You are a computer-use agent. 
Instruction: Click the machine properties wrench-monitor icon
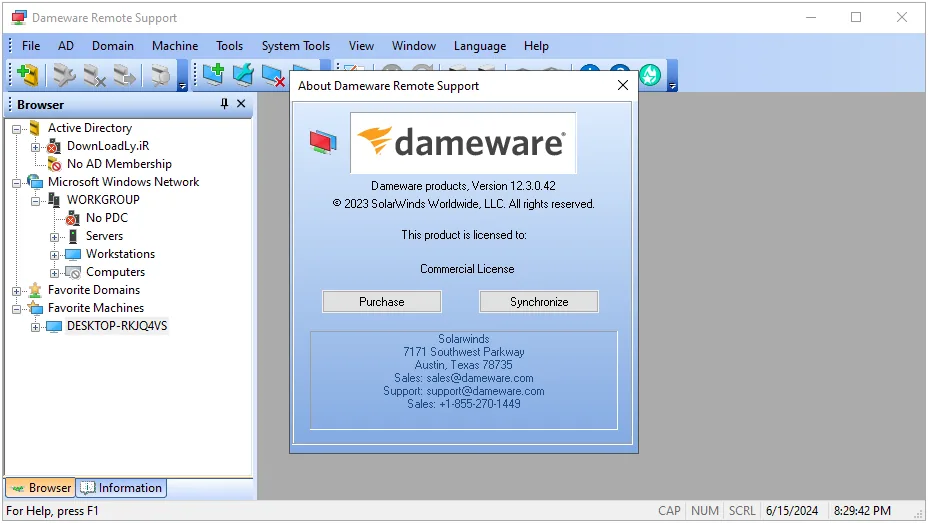[243, 75]
